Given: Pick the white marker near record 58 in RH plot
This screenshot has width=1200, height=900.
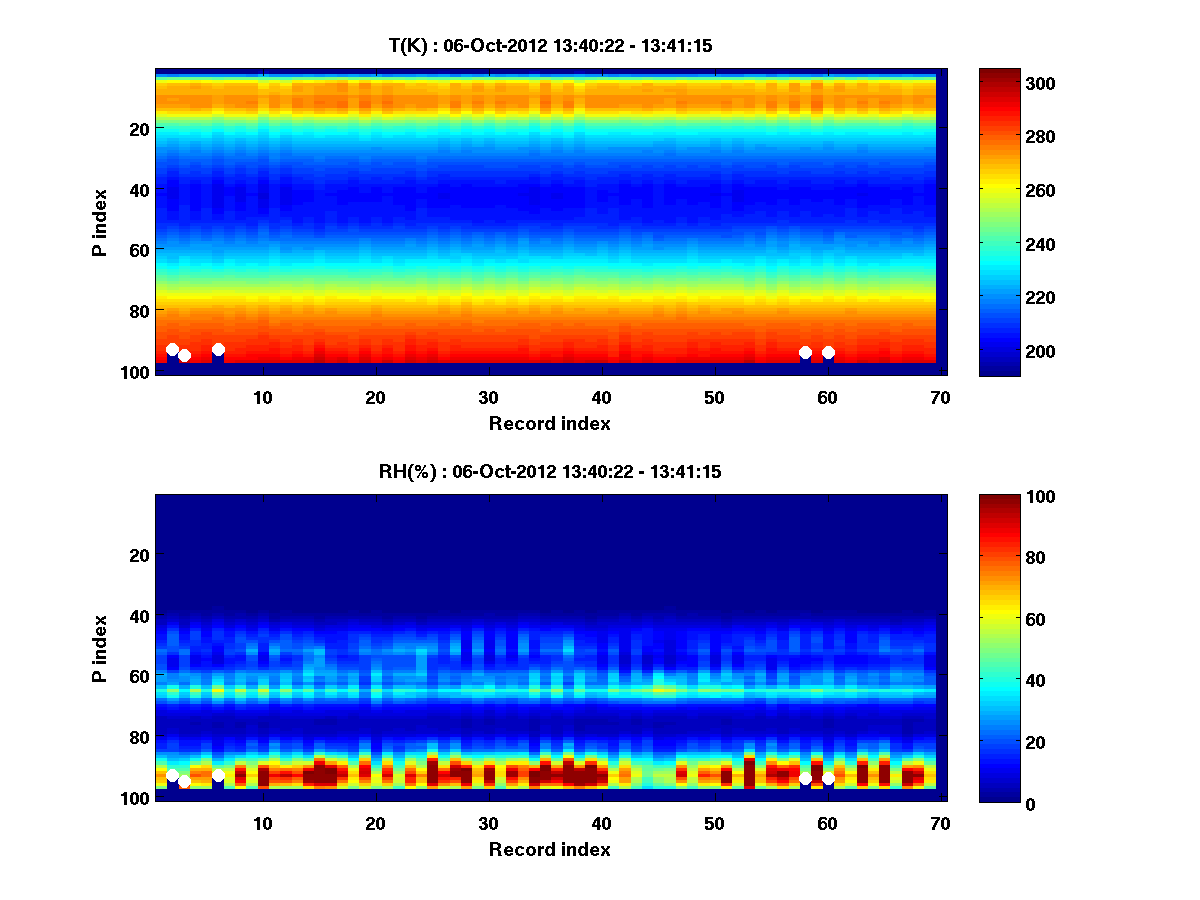Looking at the screenshot, I should point(805,778).
